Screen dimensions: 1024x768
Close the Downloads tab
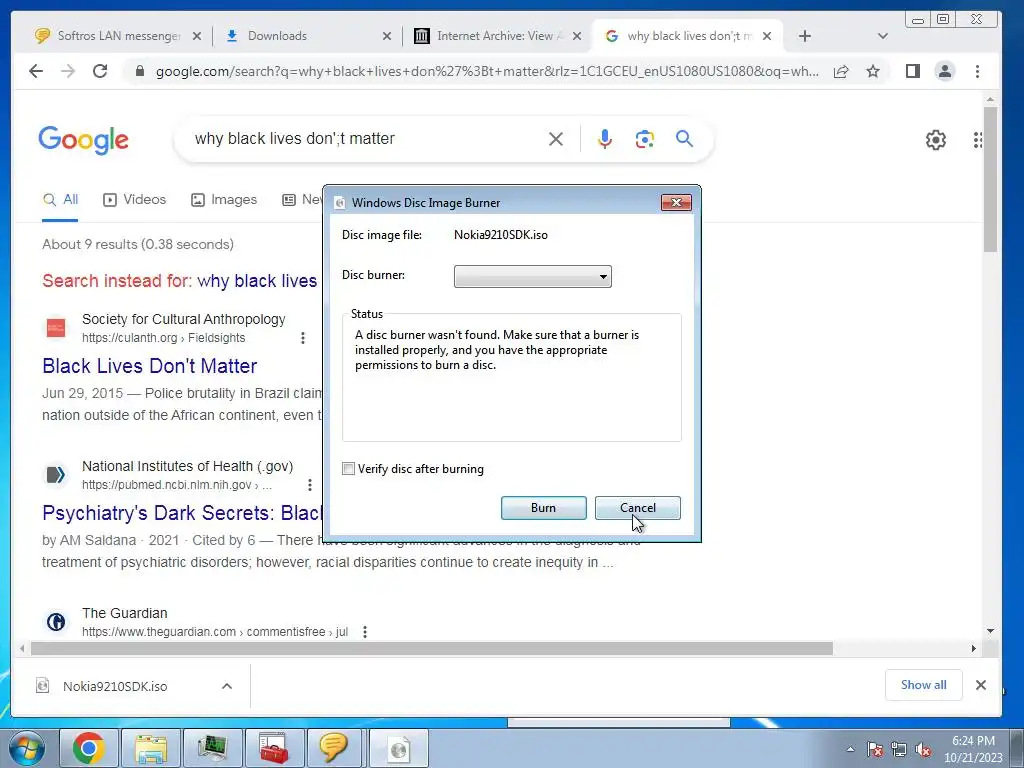(387, 36)
